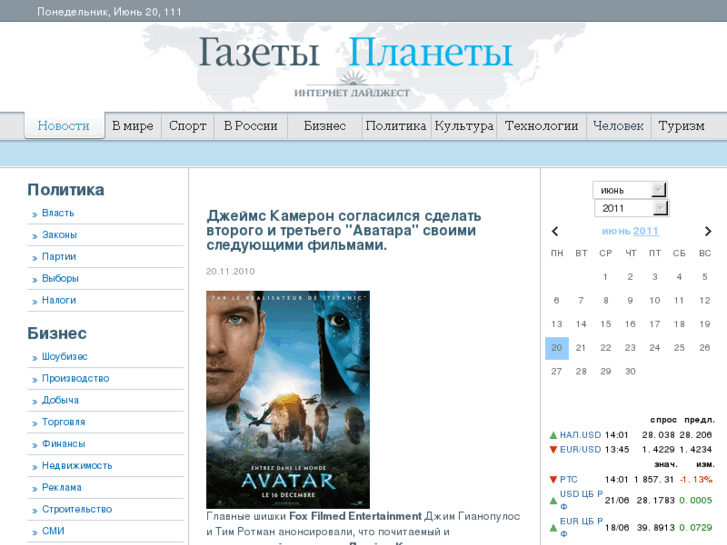Open the НАЛ.USD rate link
The width and height of the screenshot is (727, 545).
(x=580, y=435)
